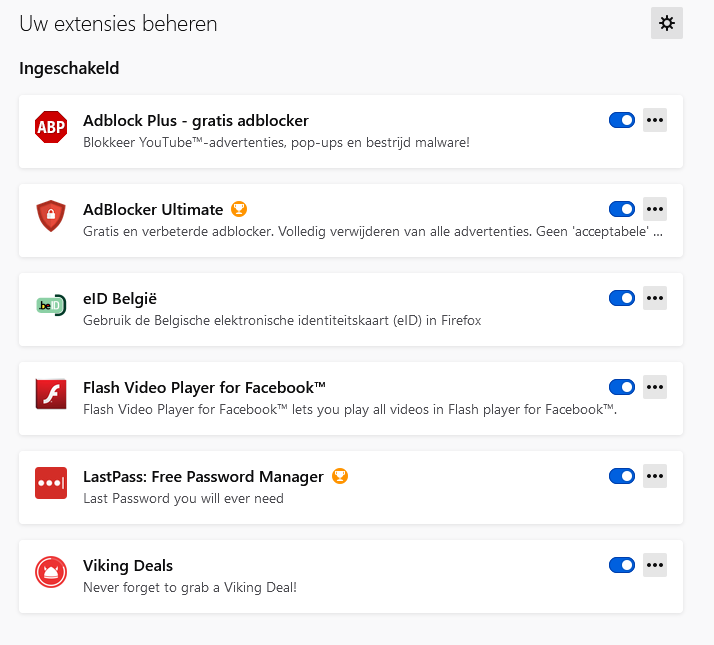Disable the Viking Deals toggle switch
The height and width of the screenshot is (645, 714).
click(x=622, y=565)
